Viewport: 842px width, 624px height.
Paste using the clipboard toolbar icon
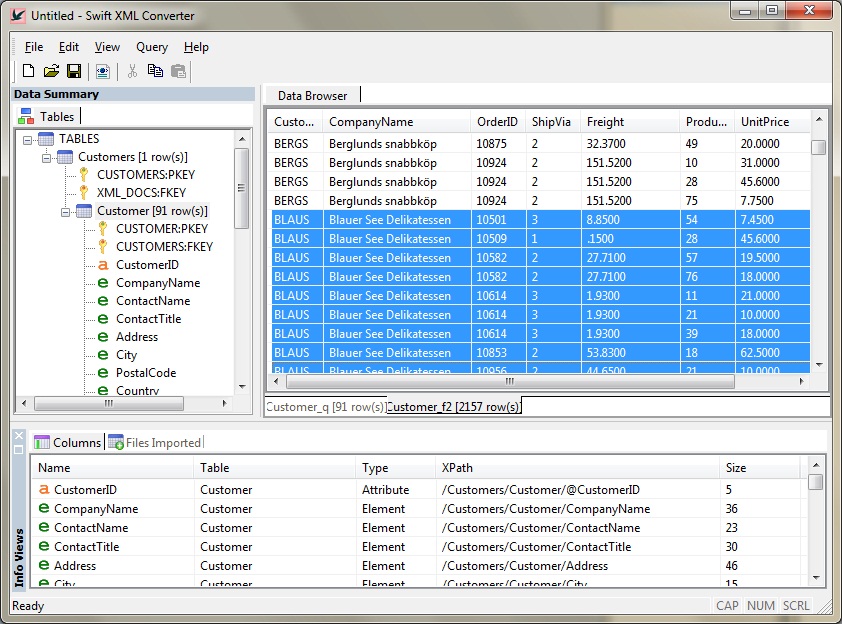[178, 71]
